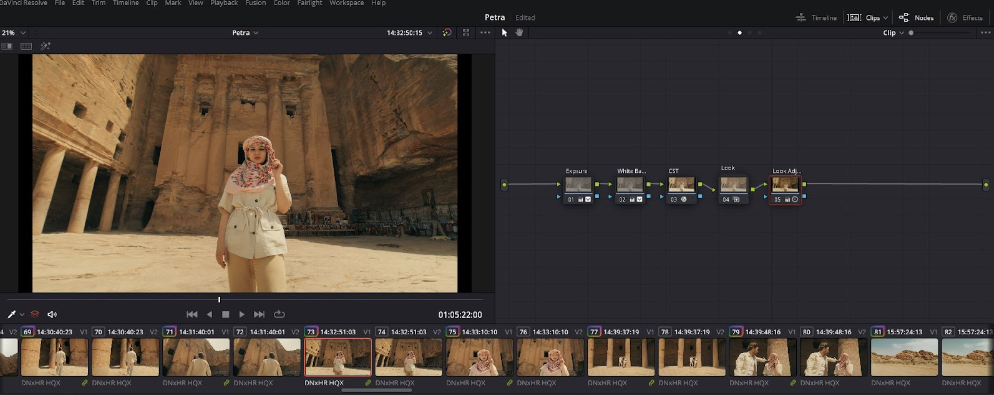The width and height of the screenshot is (994, 395).
Task: Click the clock badge icon on Look Adj node
Action: click(x=795, y=199)
